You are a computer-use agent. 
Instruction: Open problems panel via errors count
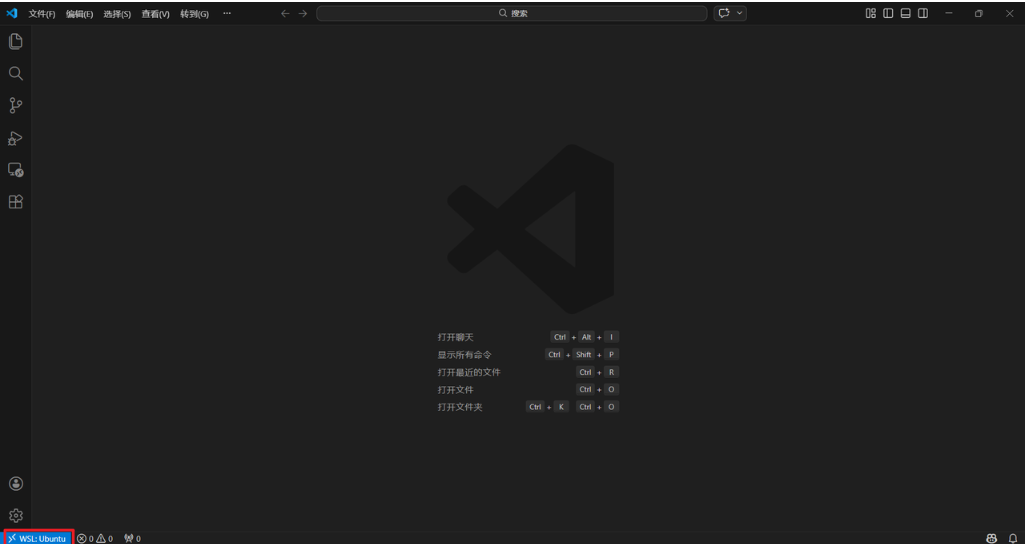[x=86, y=539]
